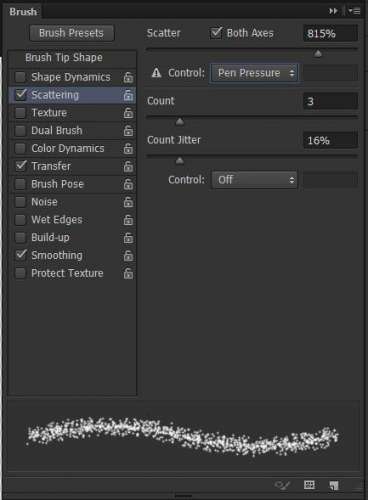Uncheck the Both Axes checkbox
The width and height of the screenshot is (368, 500).
tap(216, 33)
